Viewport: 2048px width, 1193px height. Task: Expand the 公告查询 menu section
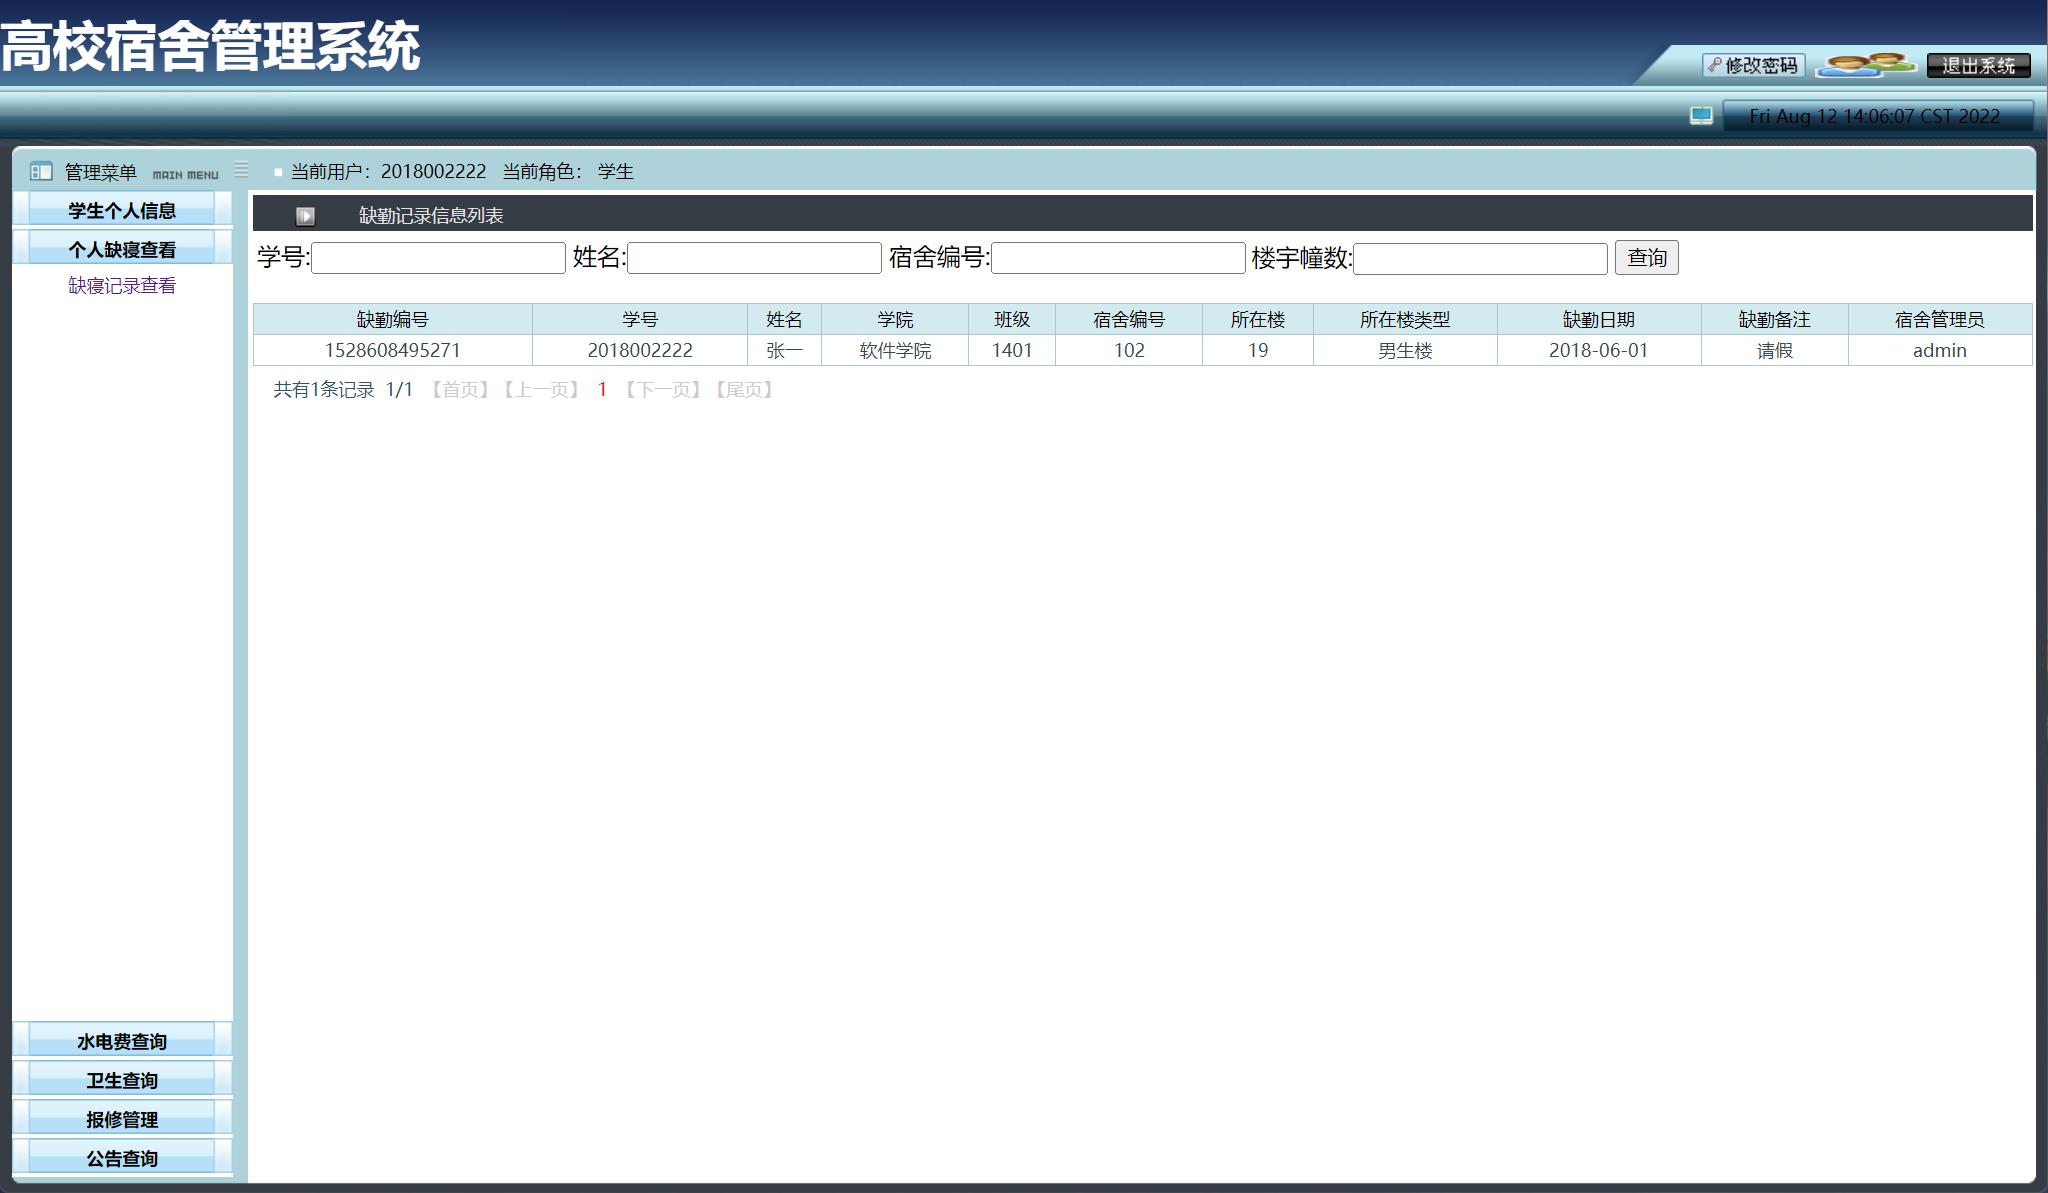pyautogui.click(x=122, y=1158)
